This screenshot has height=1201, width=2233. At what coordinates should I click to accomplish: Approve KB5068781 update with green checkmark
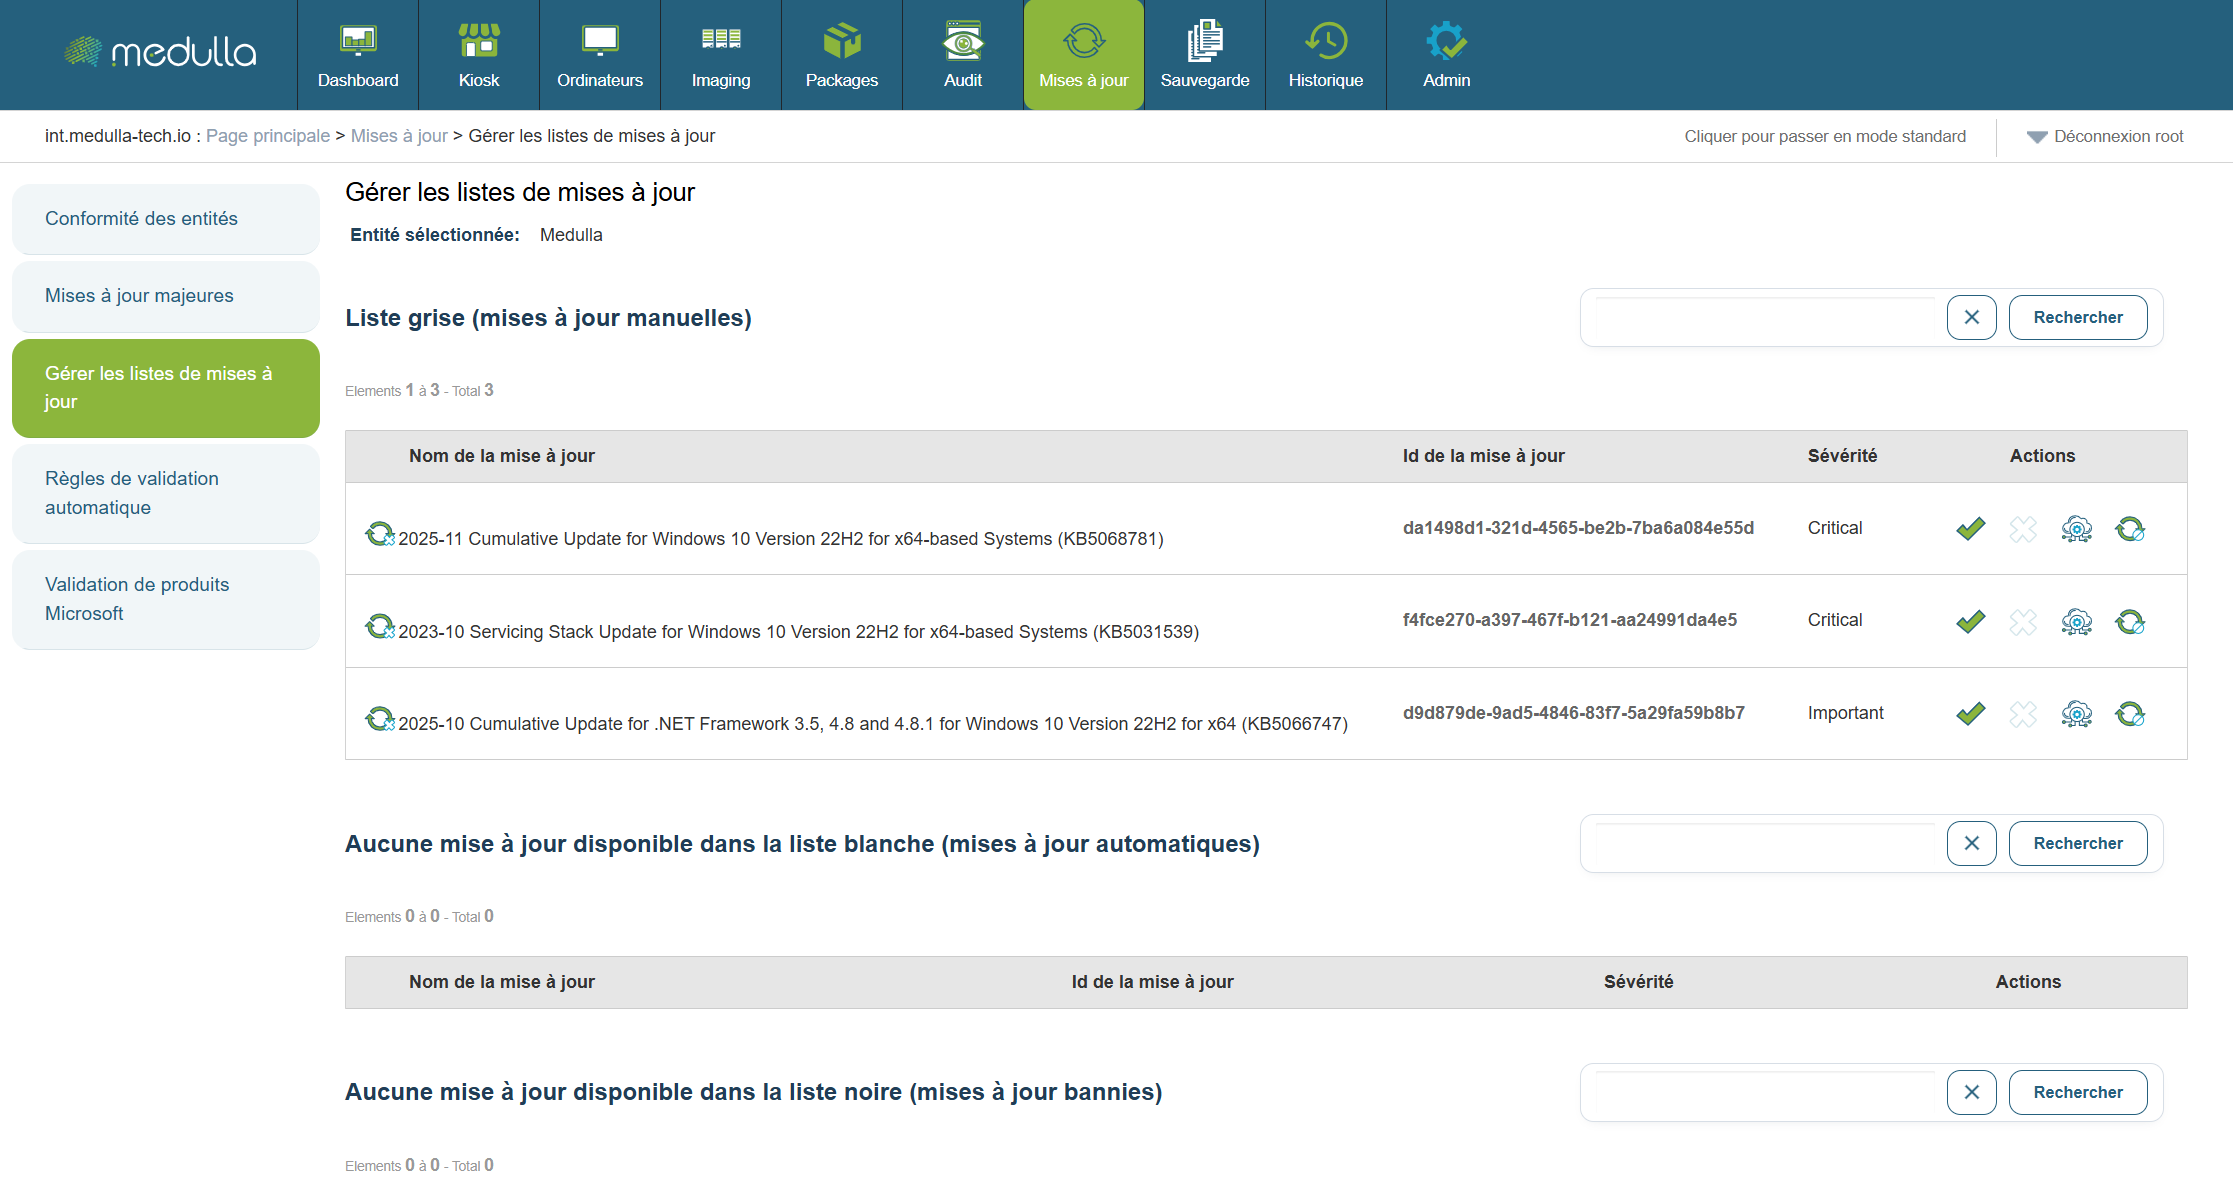(x=1970, y=529)
